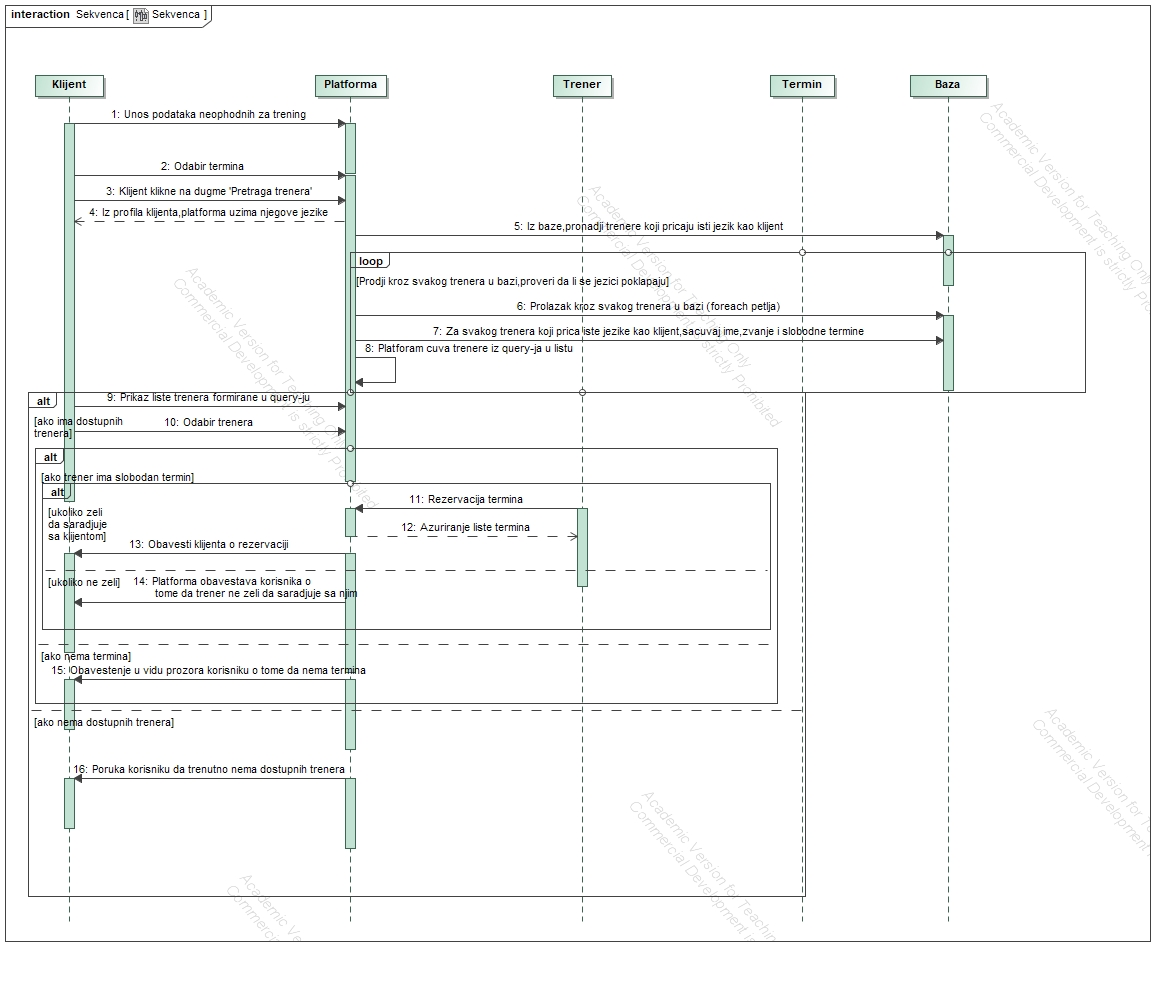The width and height of the screenshot is (1165, 981).
Task: Select the Klijent lifeline head
Action: pos(69,85)
